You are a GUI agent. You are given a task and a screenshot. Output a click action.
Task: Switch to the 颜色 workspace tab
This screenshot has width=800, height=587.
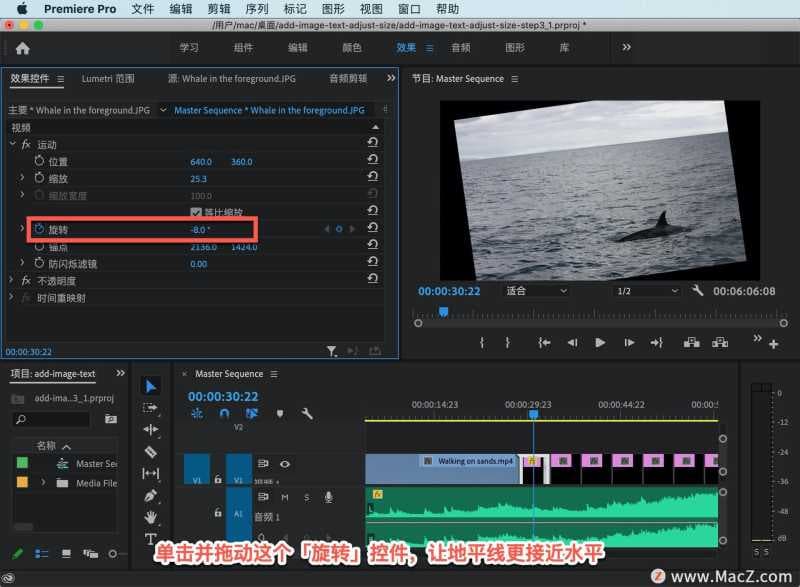[x=352, y=47]
